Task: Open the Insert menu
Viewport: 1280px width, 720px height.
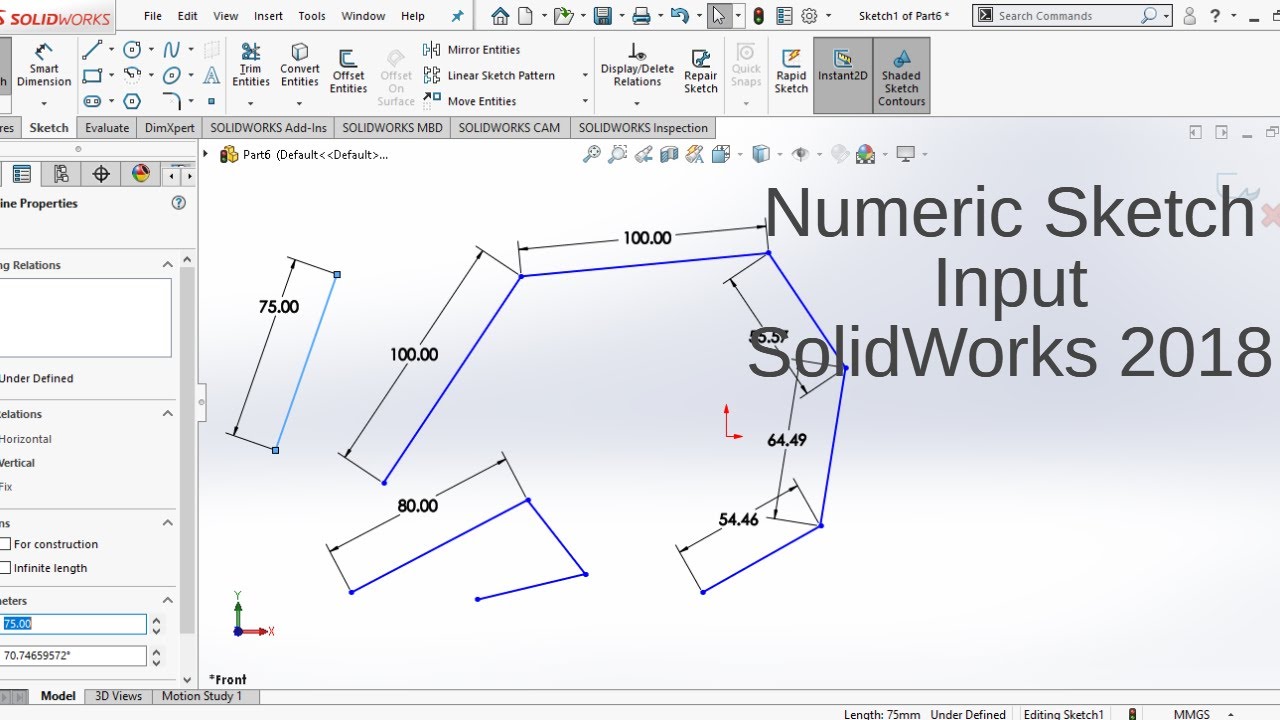Action: (268, 16)
